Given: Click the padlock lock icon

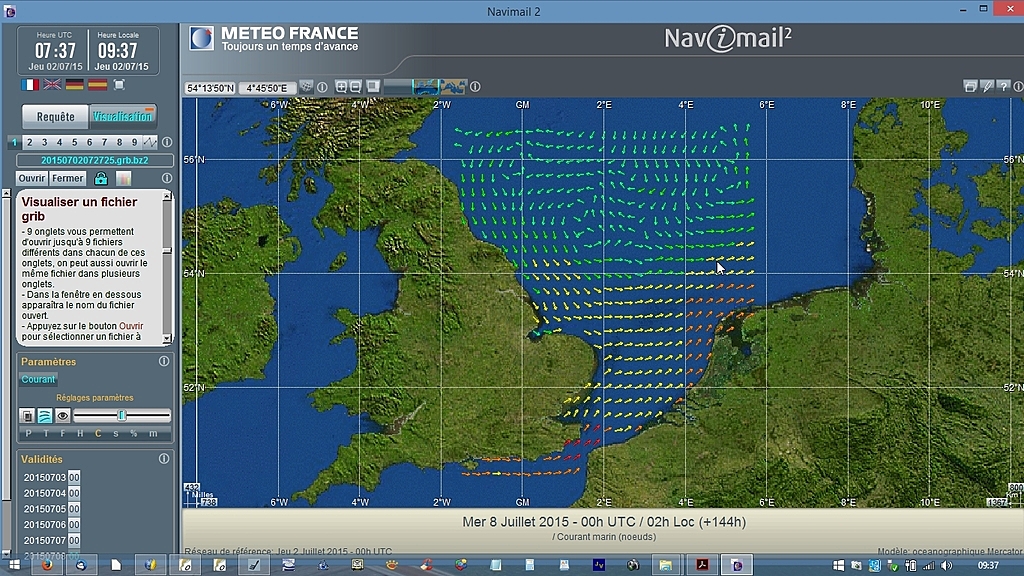Looking at the screenshot, I should [x=101, y=179].
